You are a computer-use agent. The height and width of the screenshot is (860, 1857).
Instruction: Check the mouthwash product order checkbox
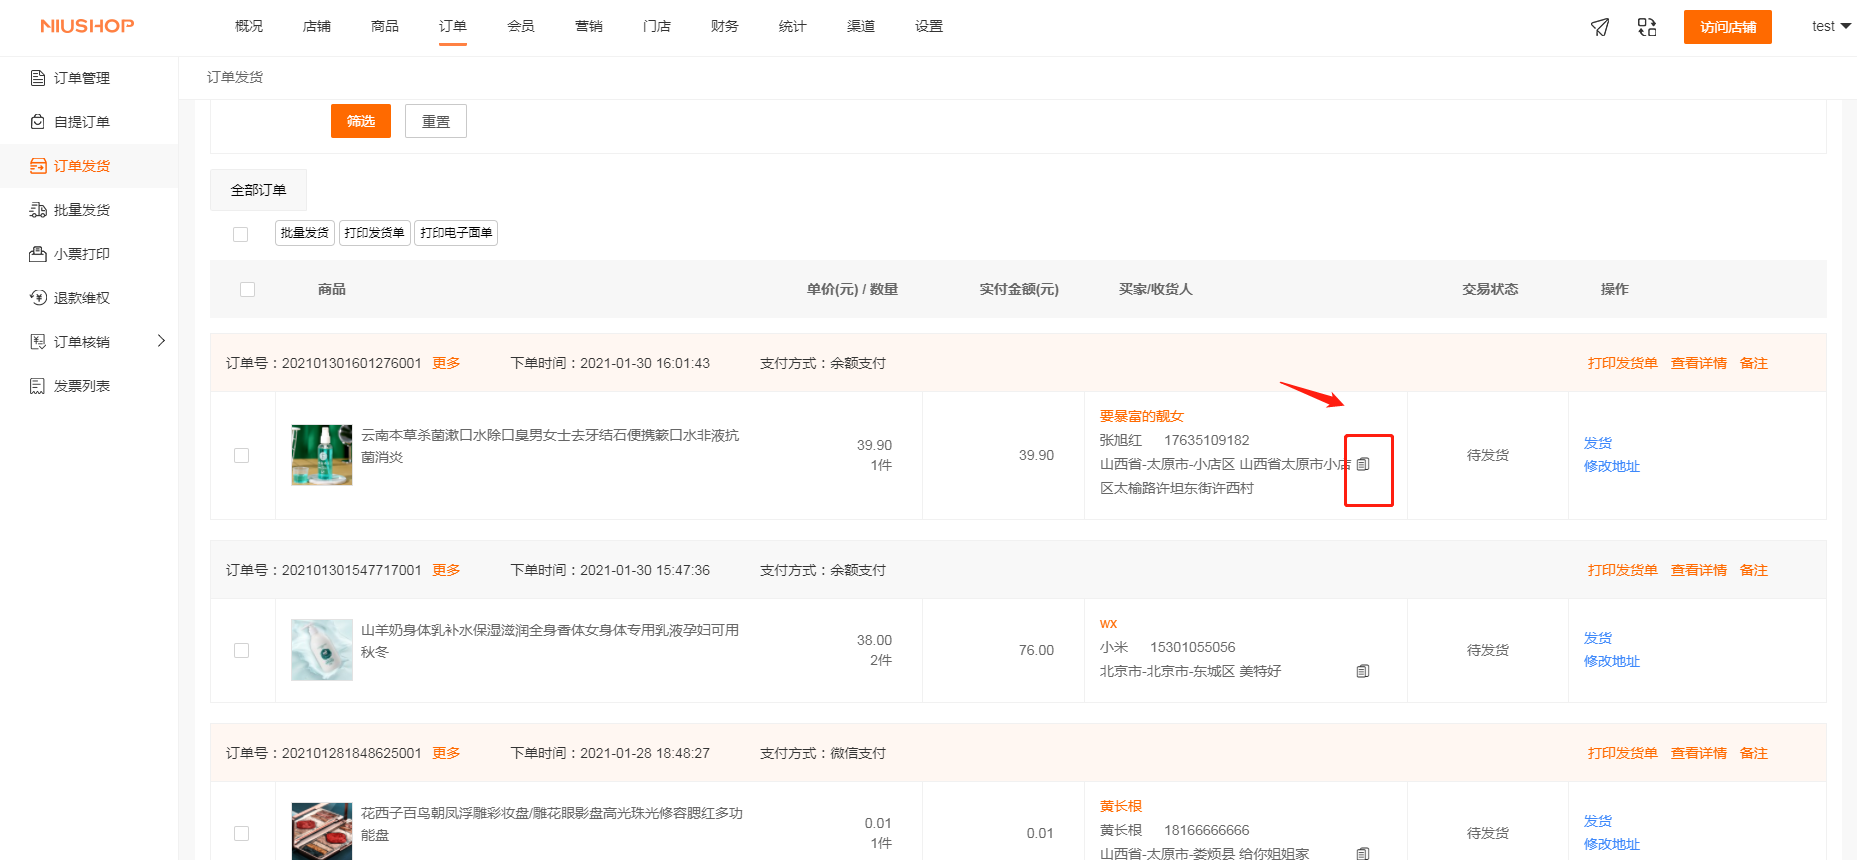coord(241,456)
